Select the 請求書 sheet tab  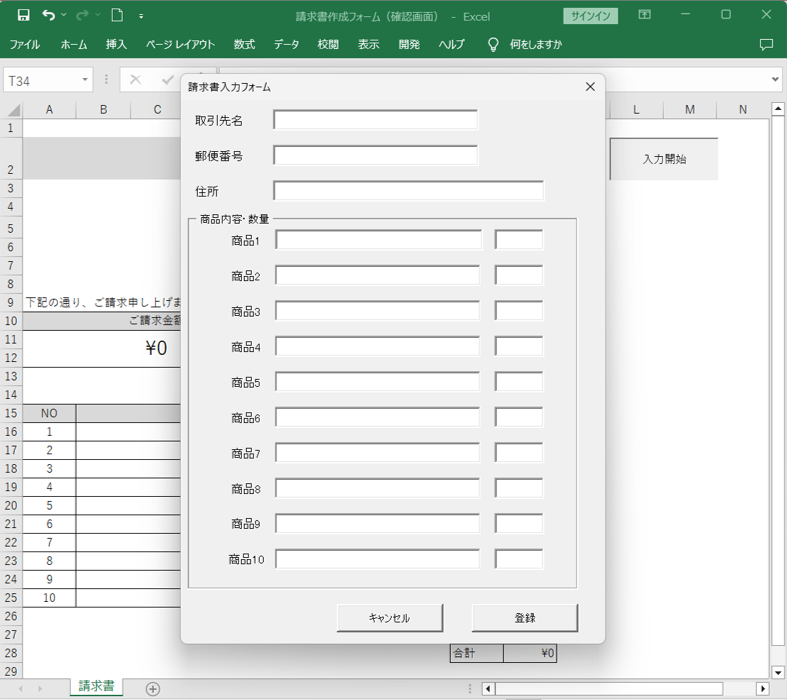tap(96, 687)
